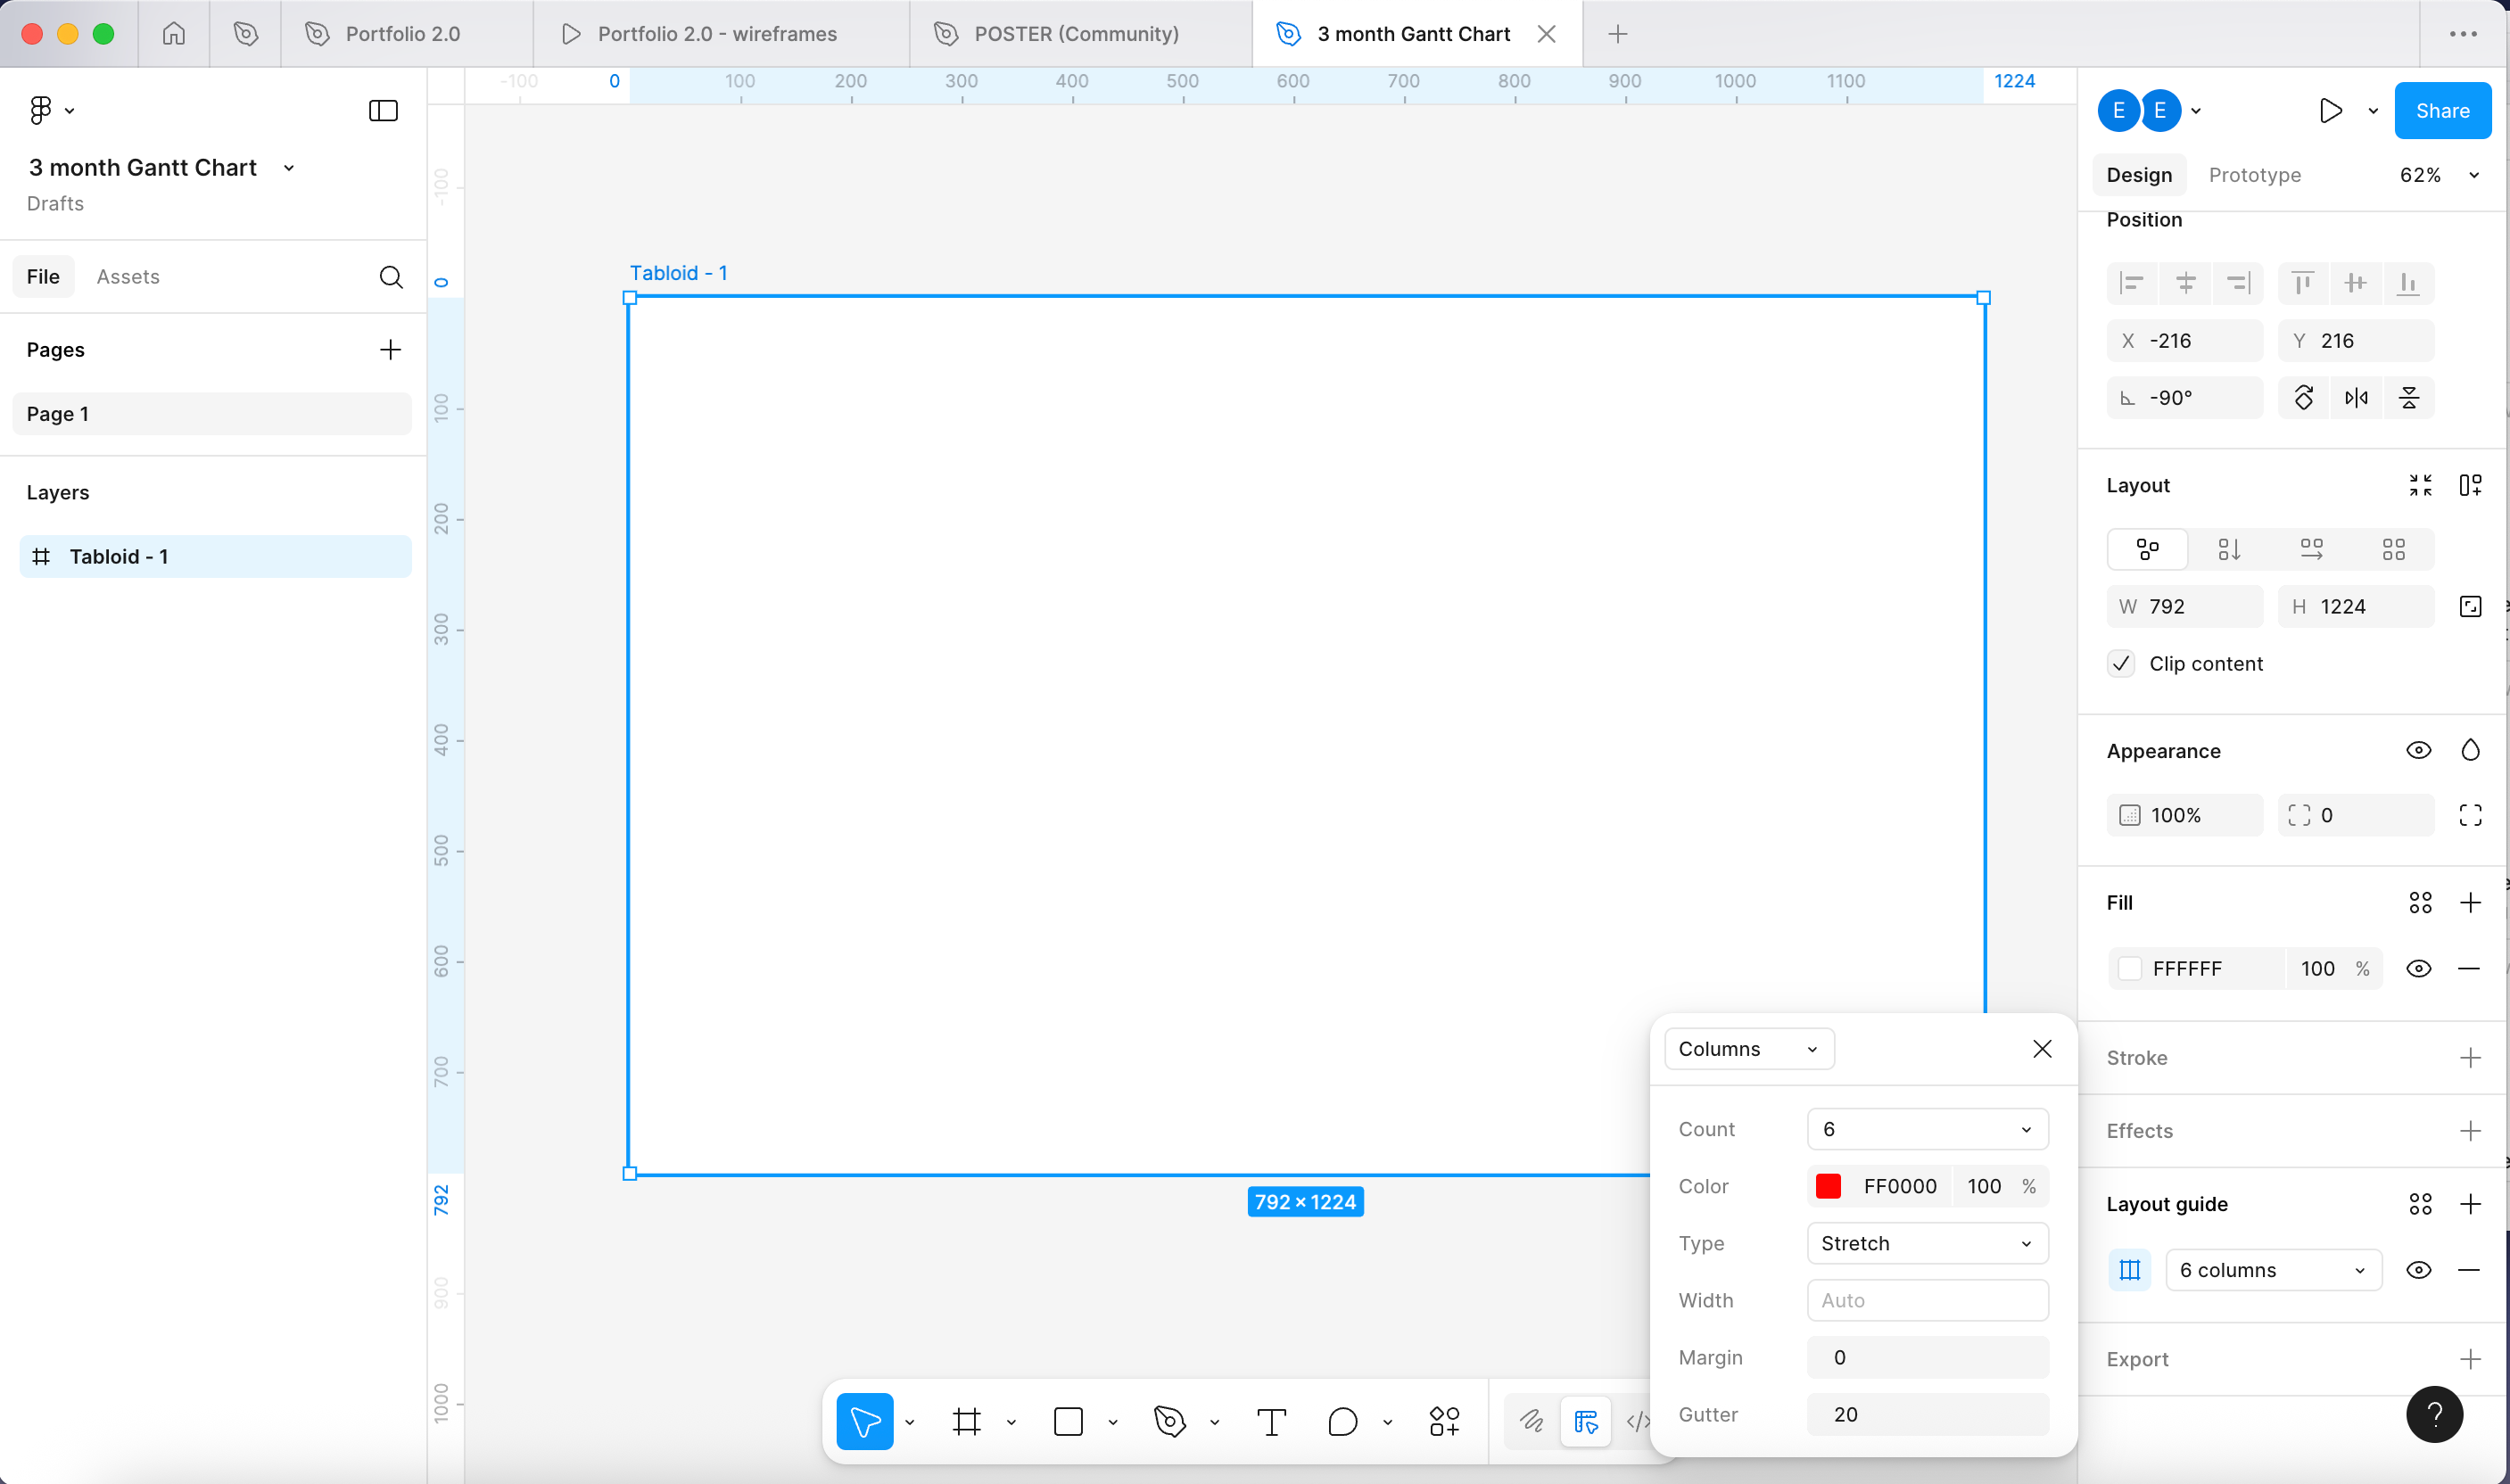Viewport: 2510px width, 1484px height.
Task: Search the file with magnifier icon
Action: click(391, 277)
